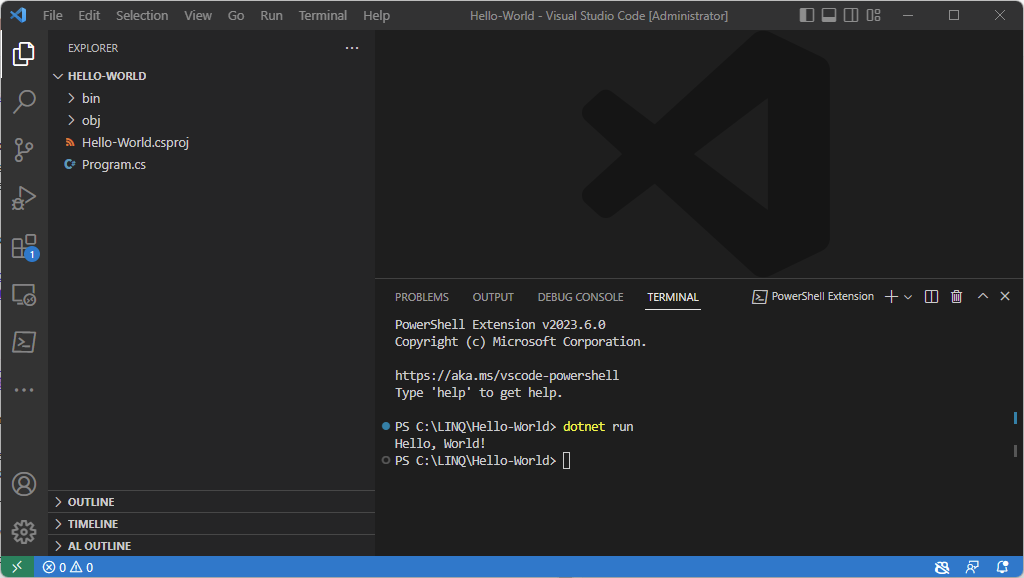Close the terminal panel
The image size is (1024, 578).
click(1005, 296)
